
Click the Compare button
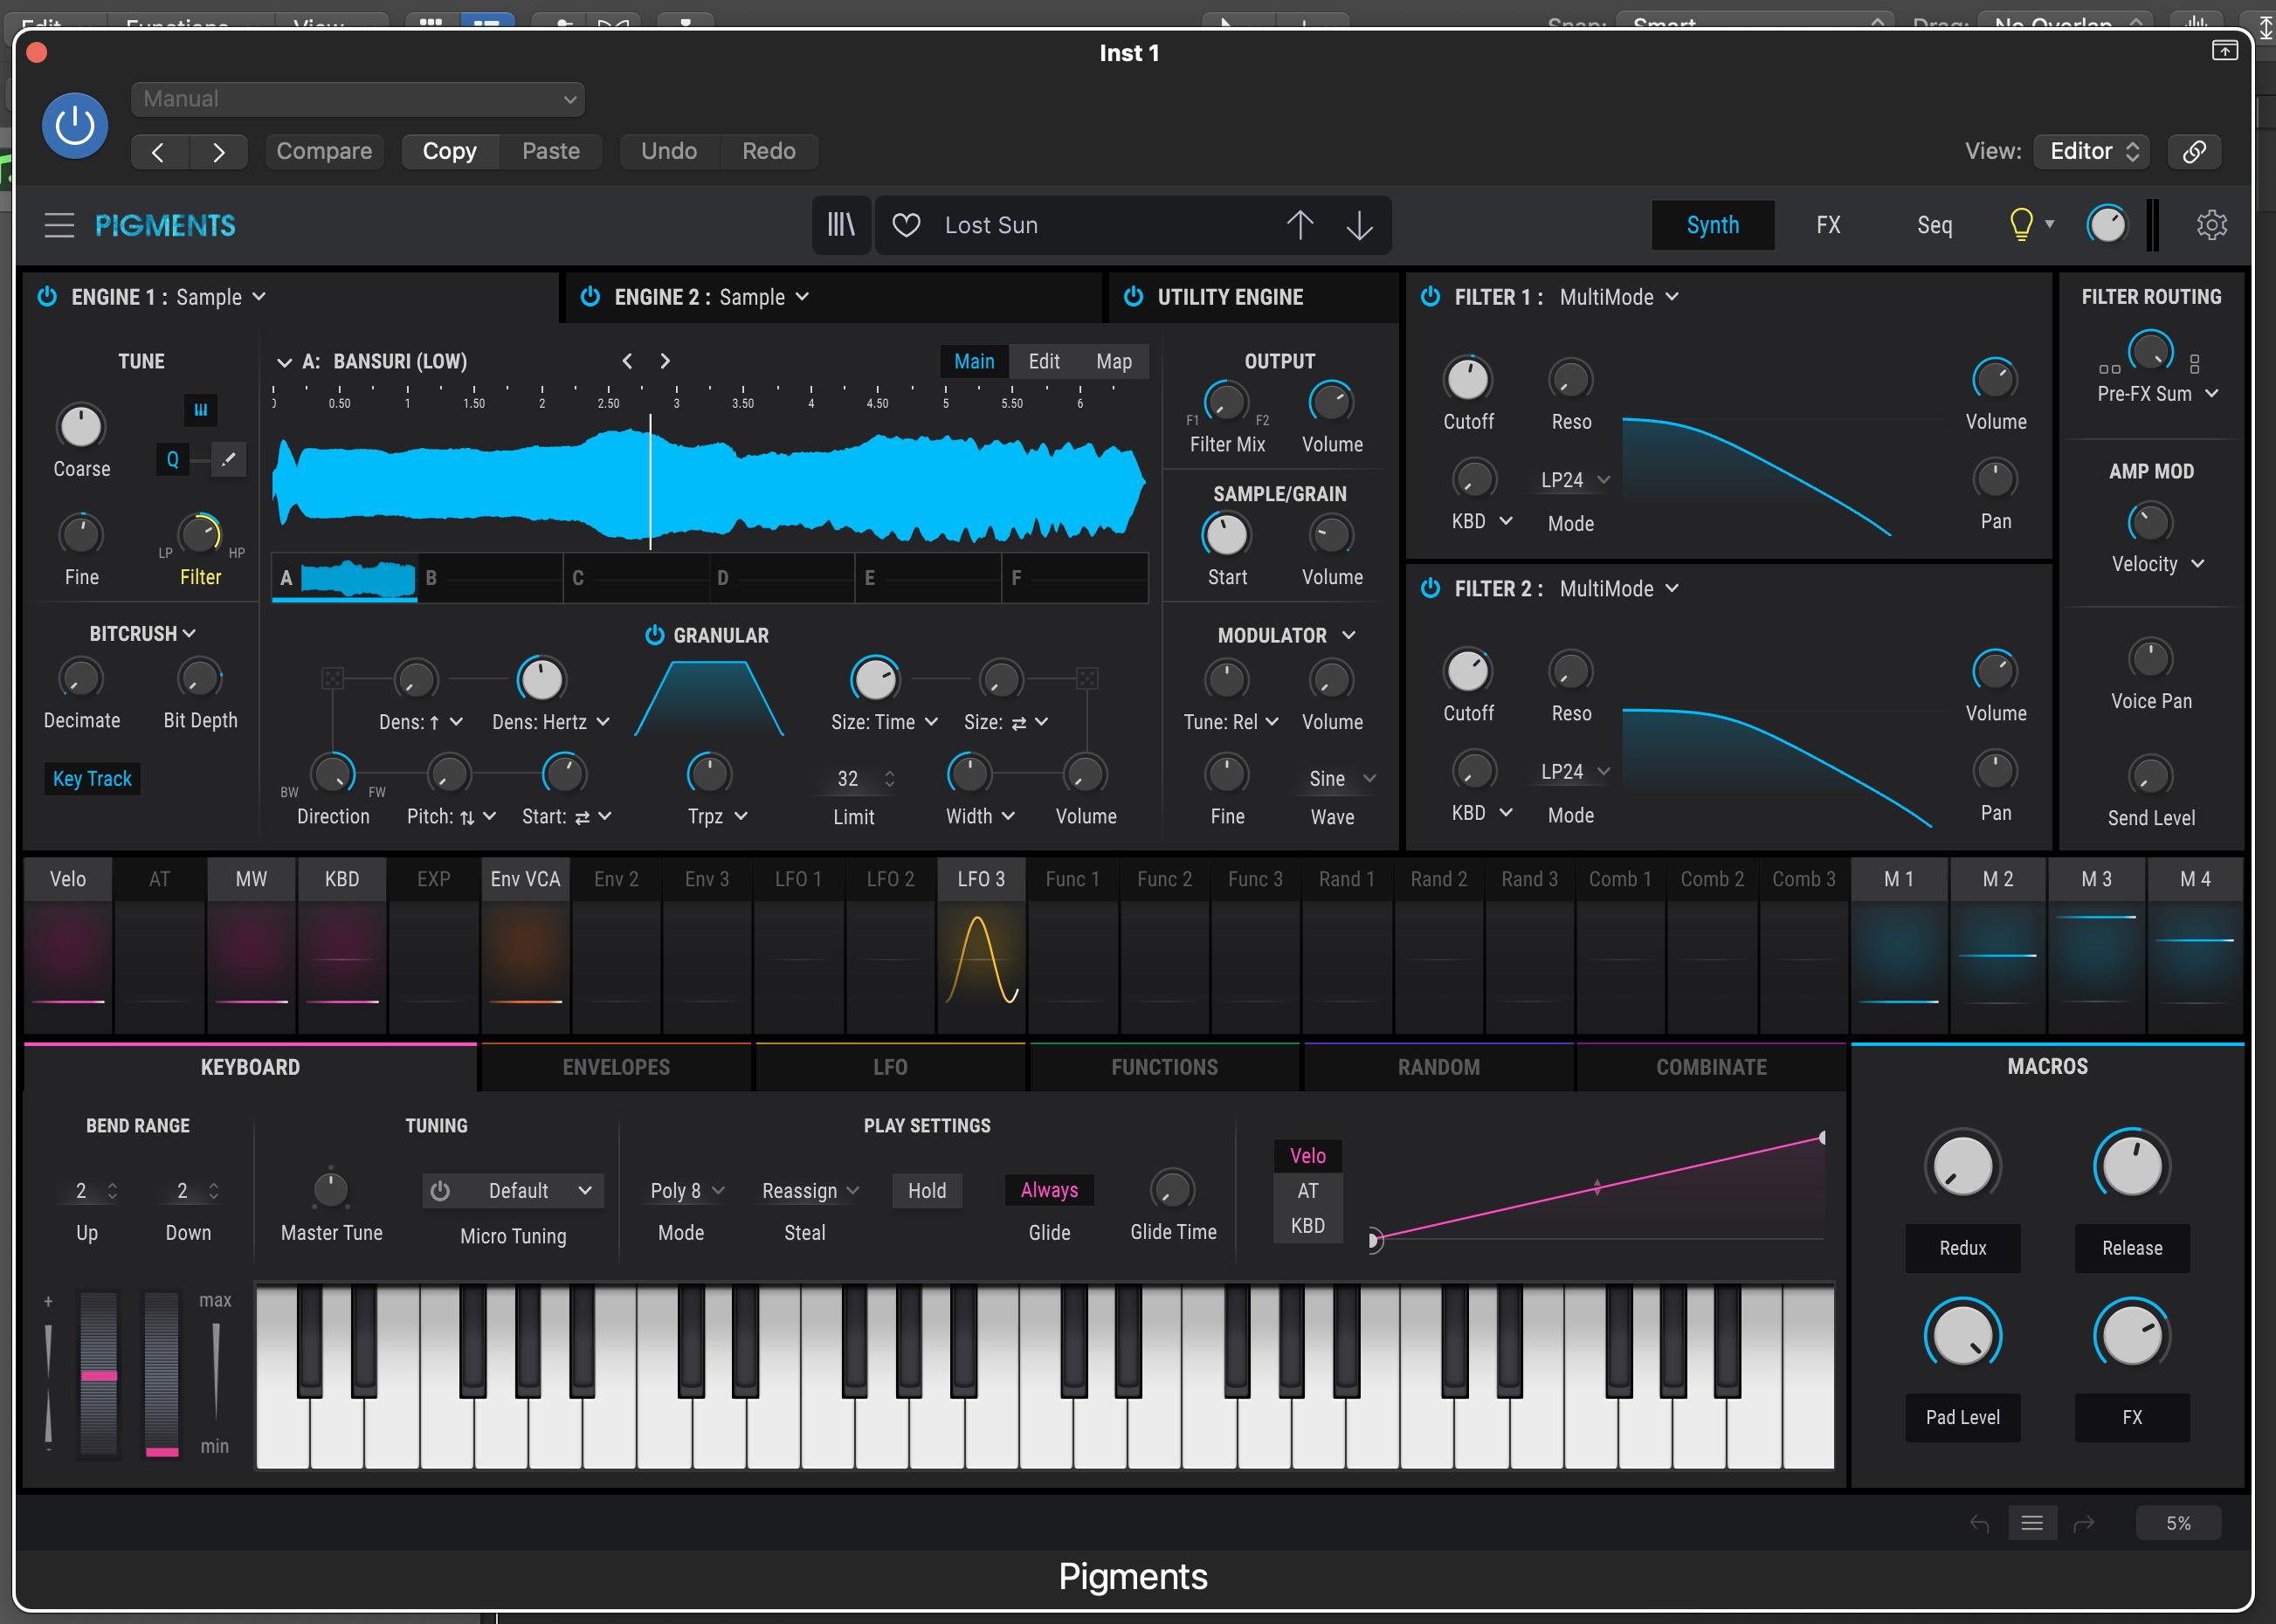point(324,151)
